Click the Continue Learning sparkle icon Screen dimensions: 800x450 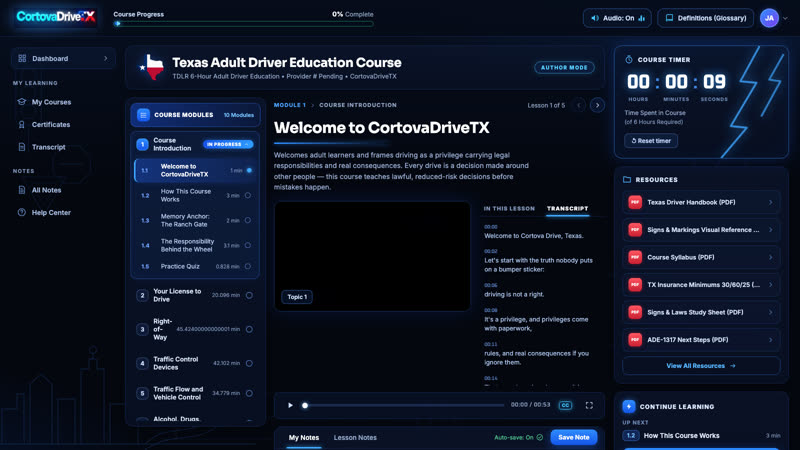629,407
